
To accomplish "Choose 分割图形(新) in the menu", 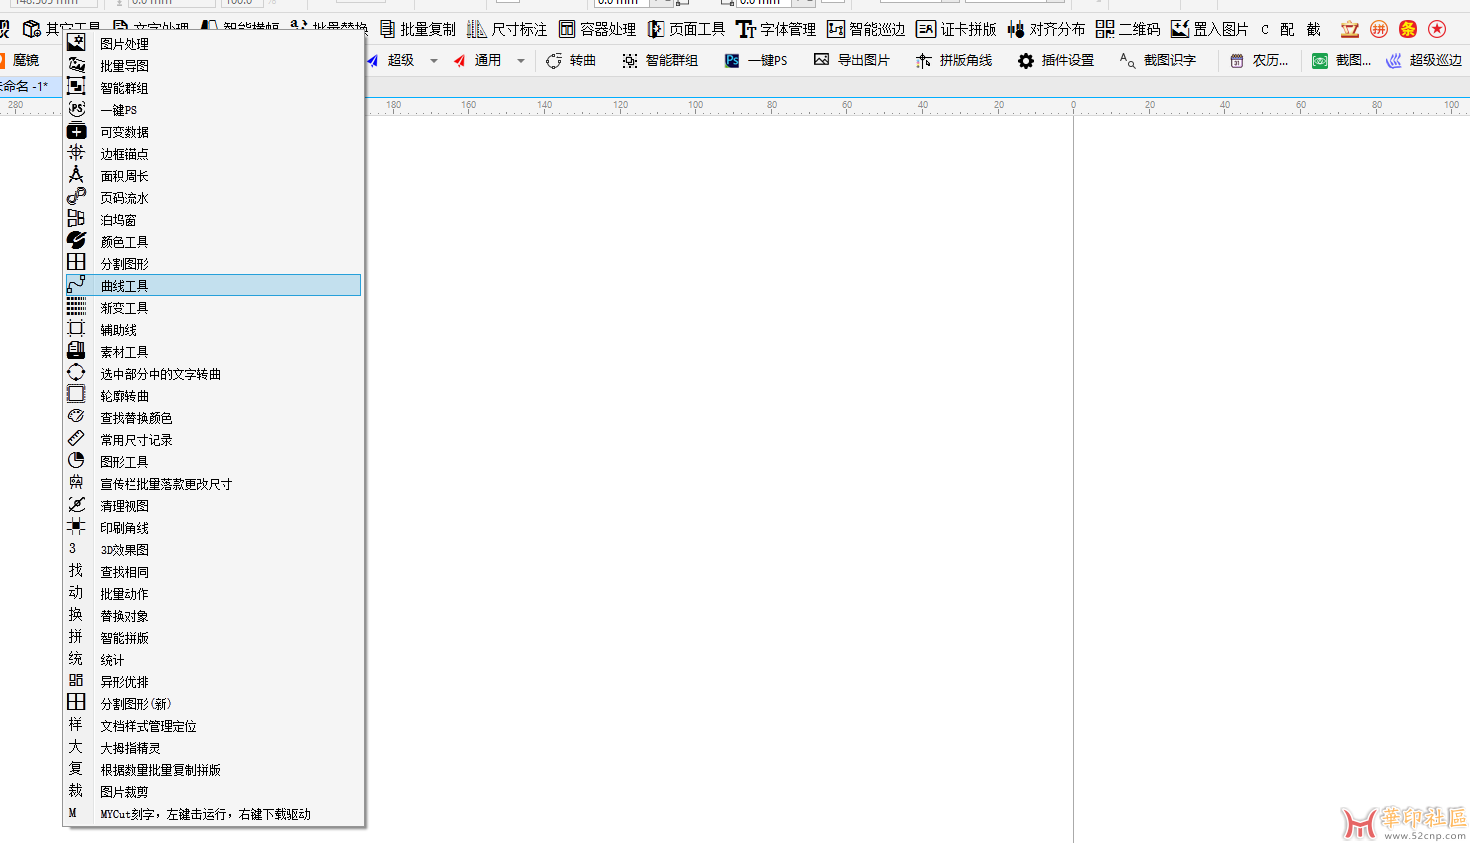I will (135, 704).
